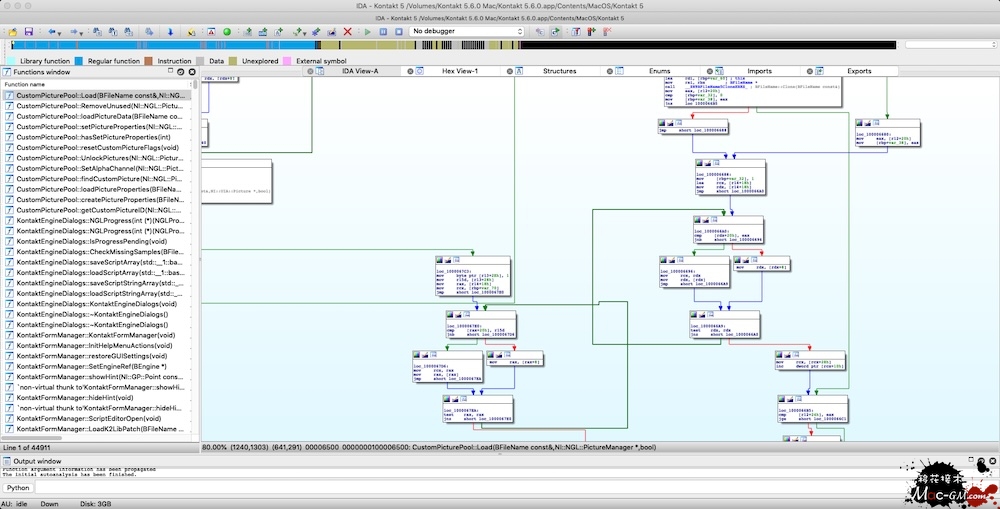The image size is (1000, 509).
Task: Close the Hex View-1 tab
Action: (x=409, y=71)
